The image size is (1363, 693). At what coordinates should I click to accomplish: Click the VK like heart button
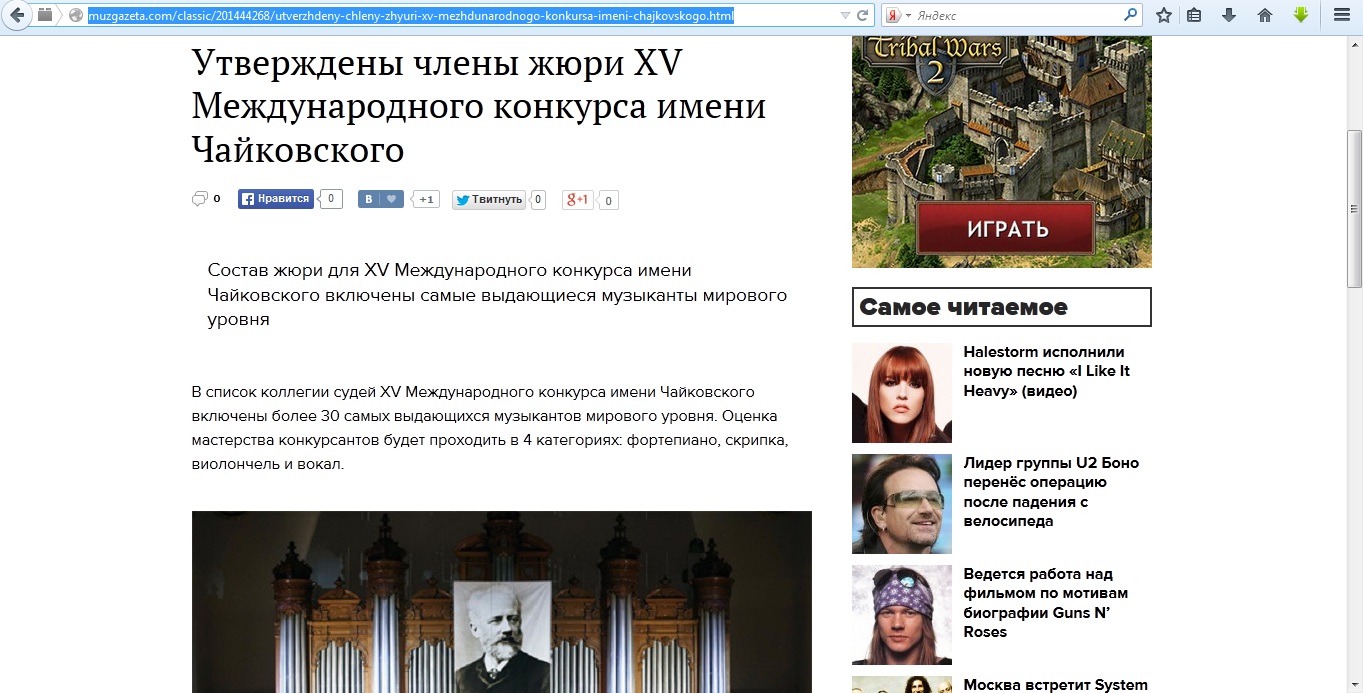tap(381, 199)
